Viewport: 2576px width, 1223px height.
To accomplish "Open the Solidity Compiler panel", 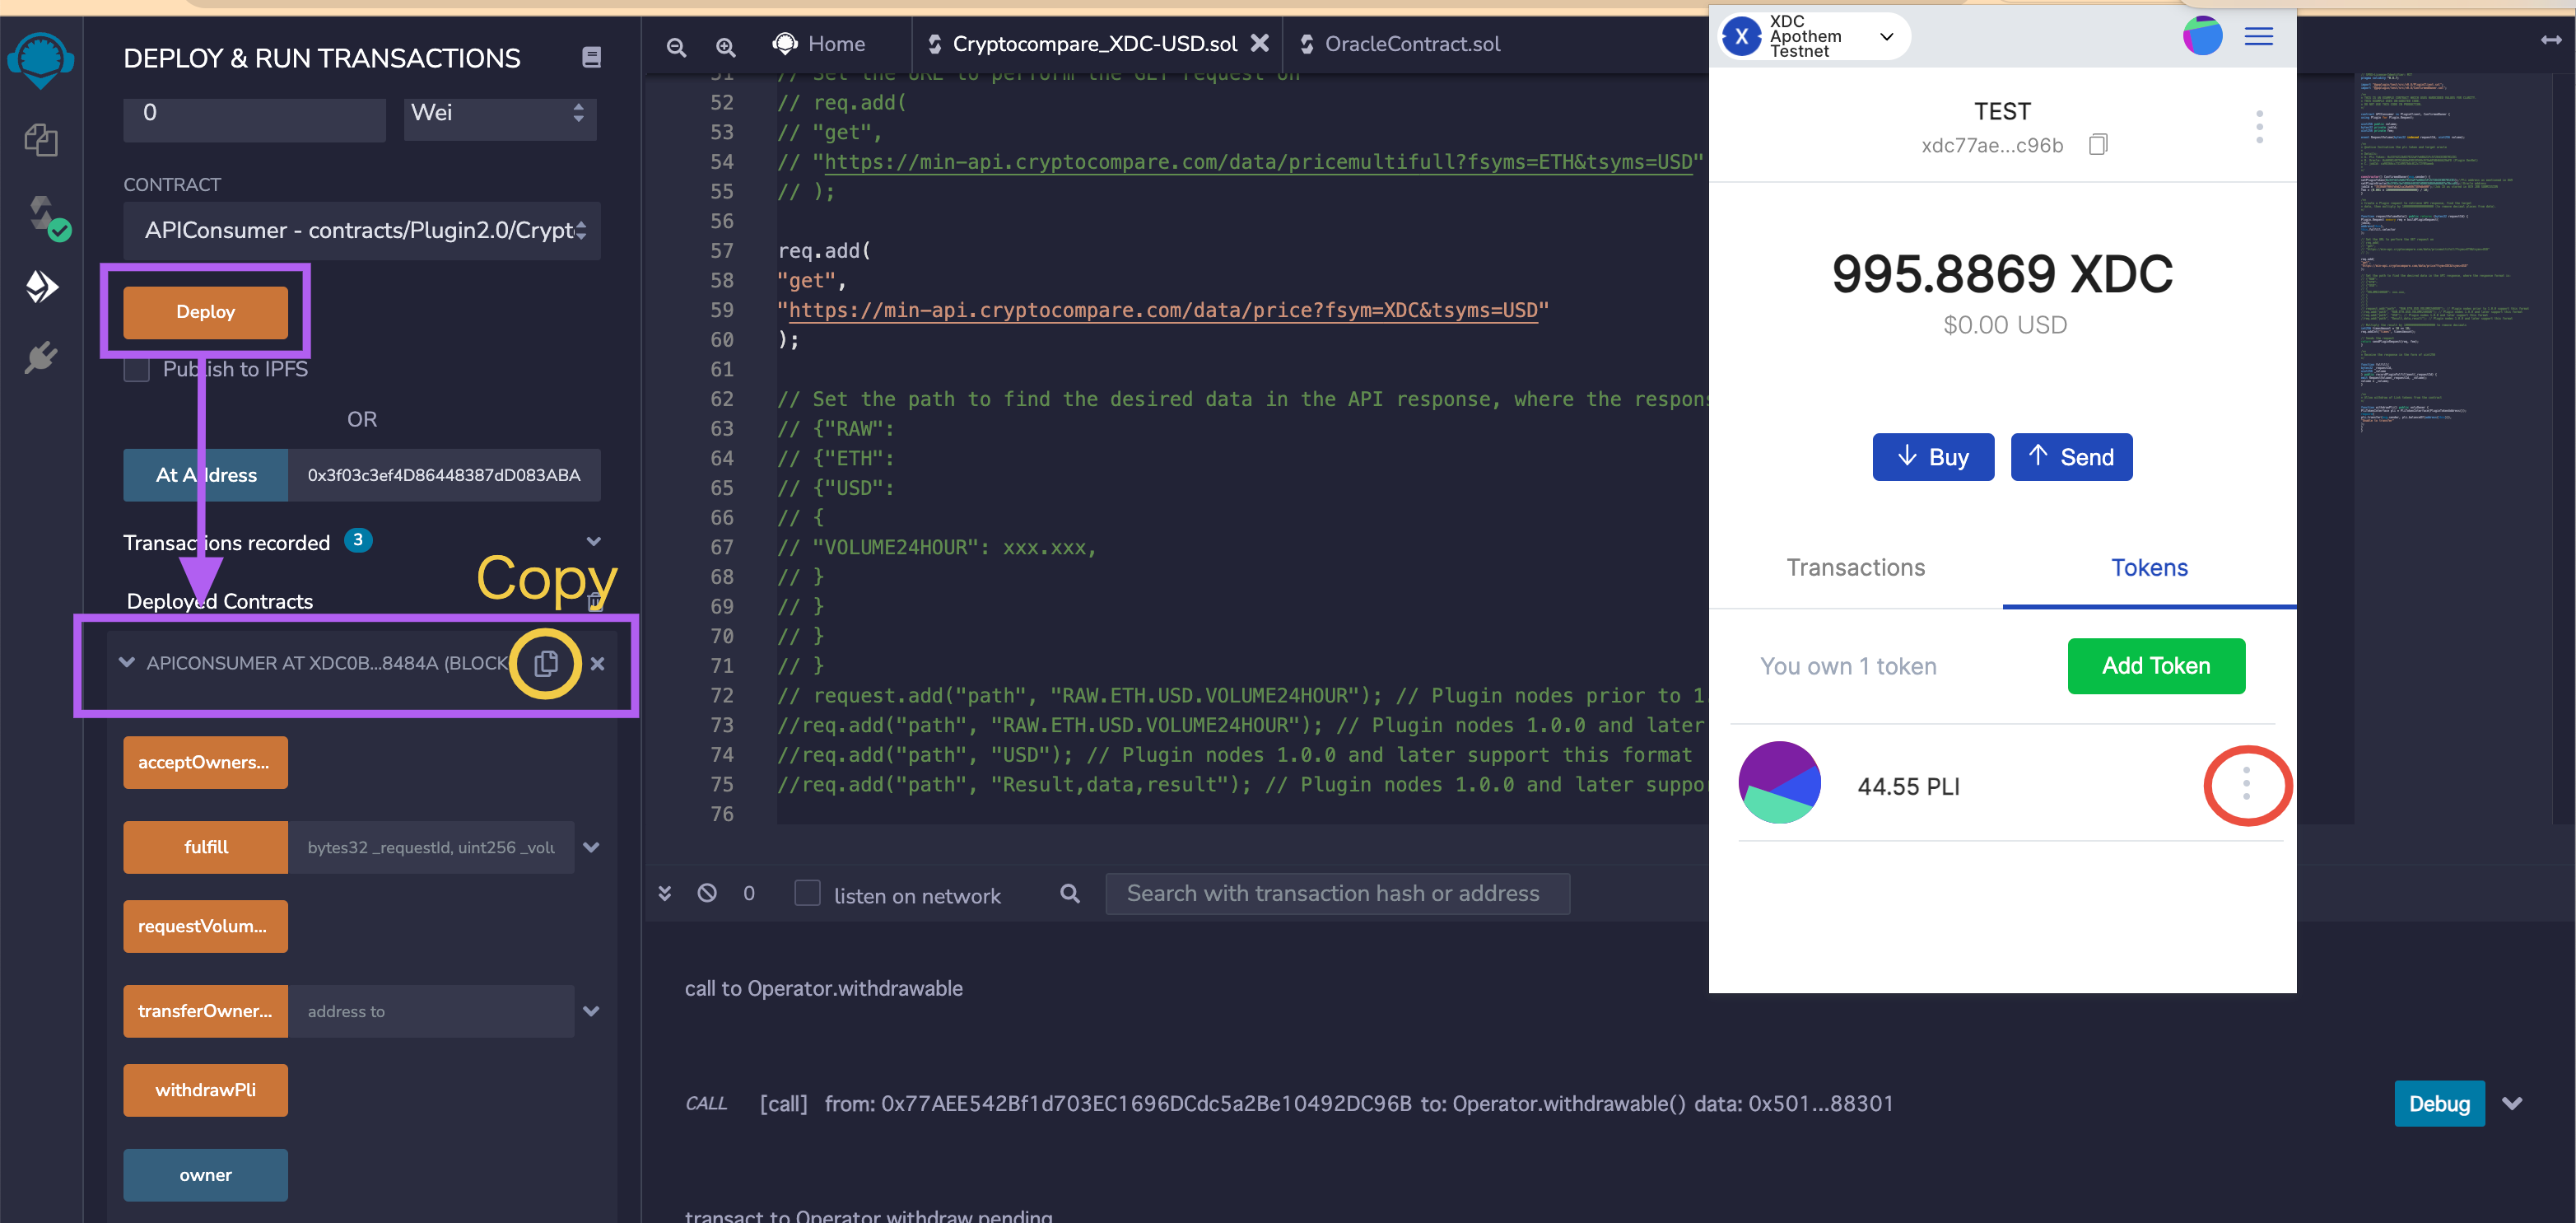I will tap(41, 213).
